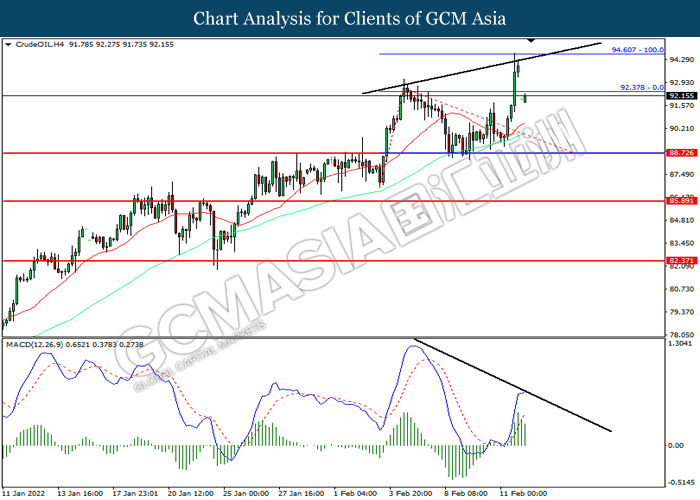Viewport: 700px width, 500px height.
Task: Click the 78.050 price axis label
Action: click(681, 335)
